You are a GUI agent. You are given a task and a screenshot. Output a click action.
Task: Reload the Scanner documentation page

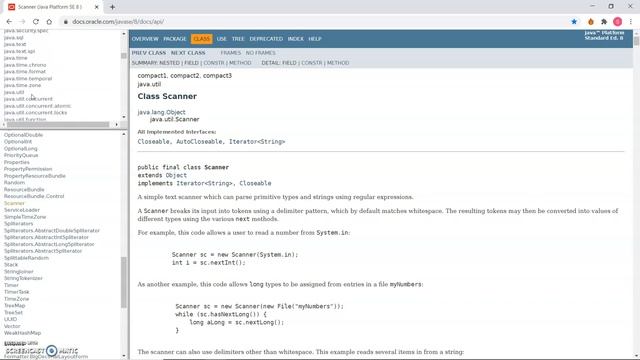click(x=36, y=22)
